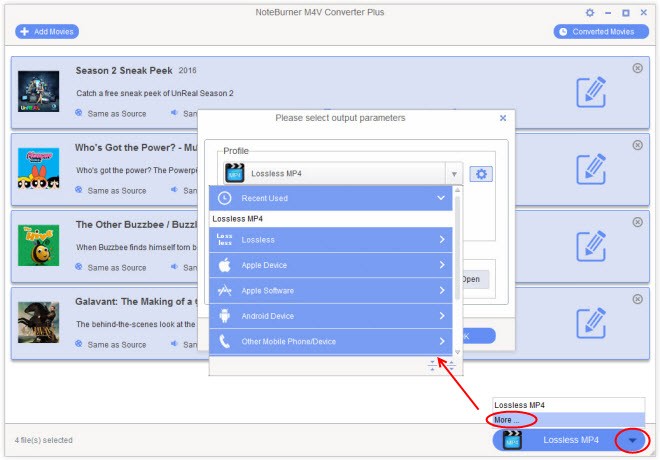The image size is (660, 460).
Task: Expand the Apple Software category
Action: [330, 290]
